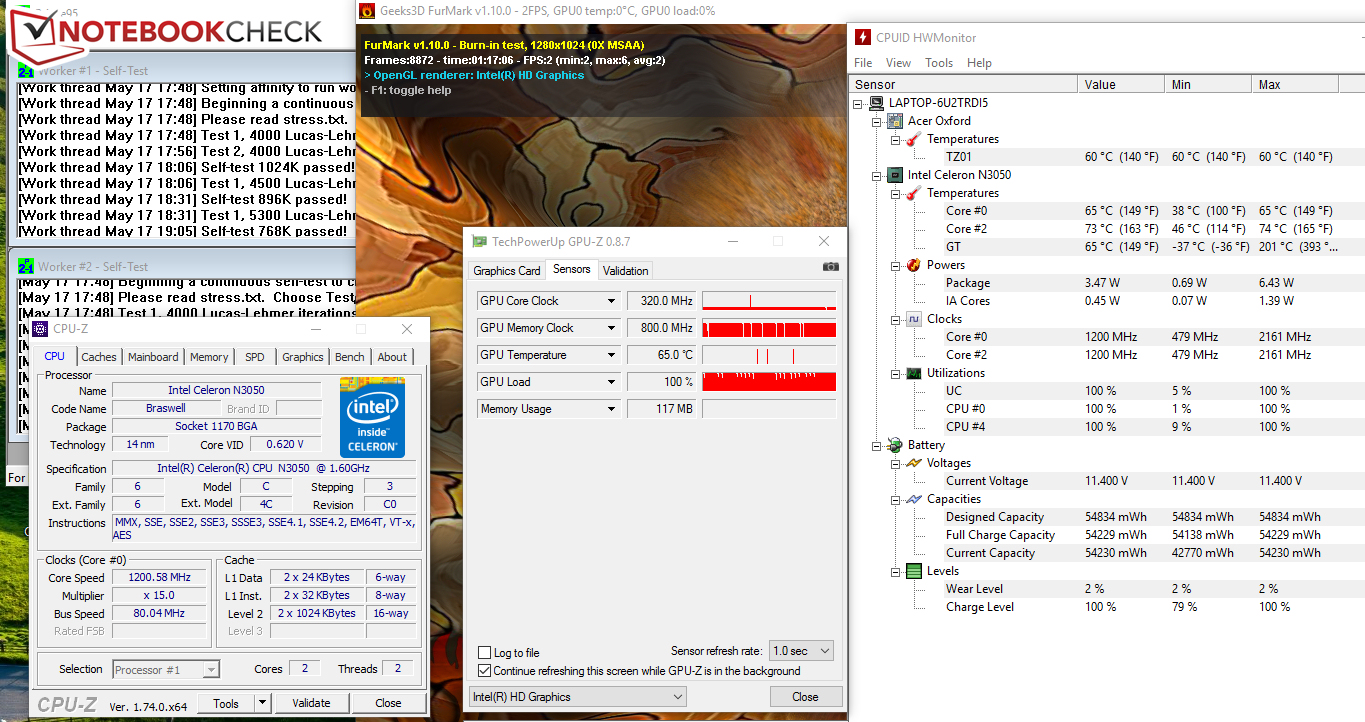Image resolution: width=1365 pixels, height=722 pixels.
Task: Click the Close button in CPU-Z
Action: [x=388, y=703]
